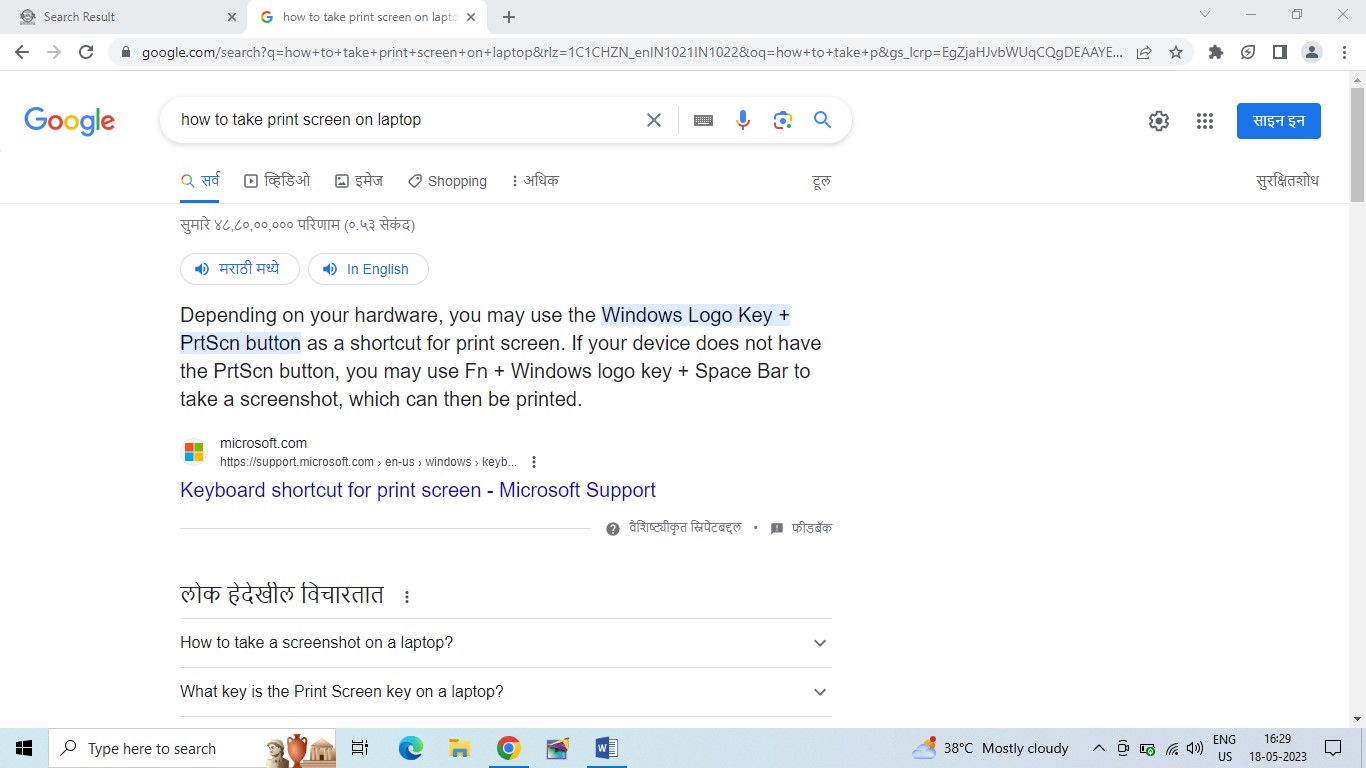Viewport: 1366px width, 768px height.
Task: Open File Explorer from the taskbar
Action: (x=459, y=748)
